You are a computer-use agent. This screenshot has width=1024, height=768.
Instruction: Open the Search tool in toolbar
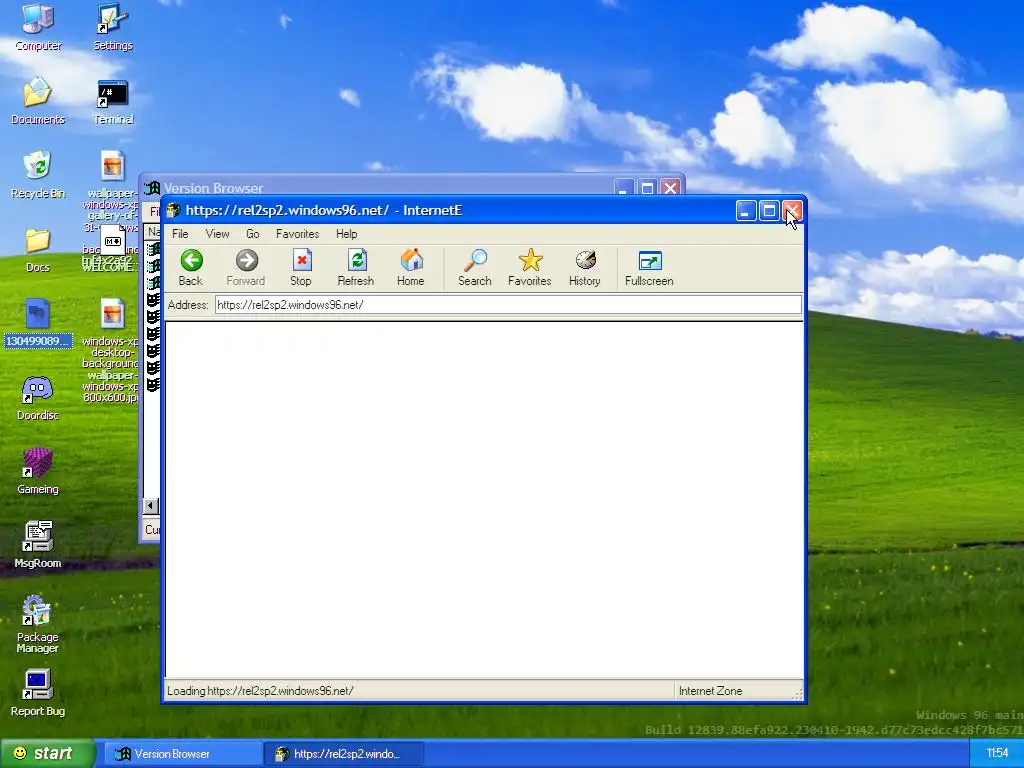point(475,268)
